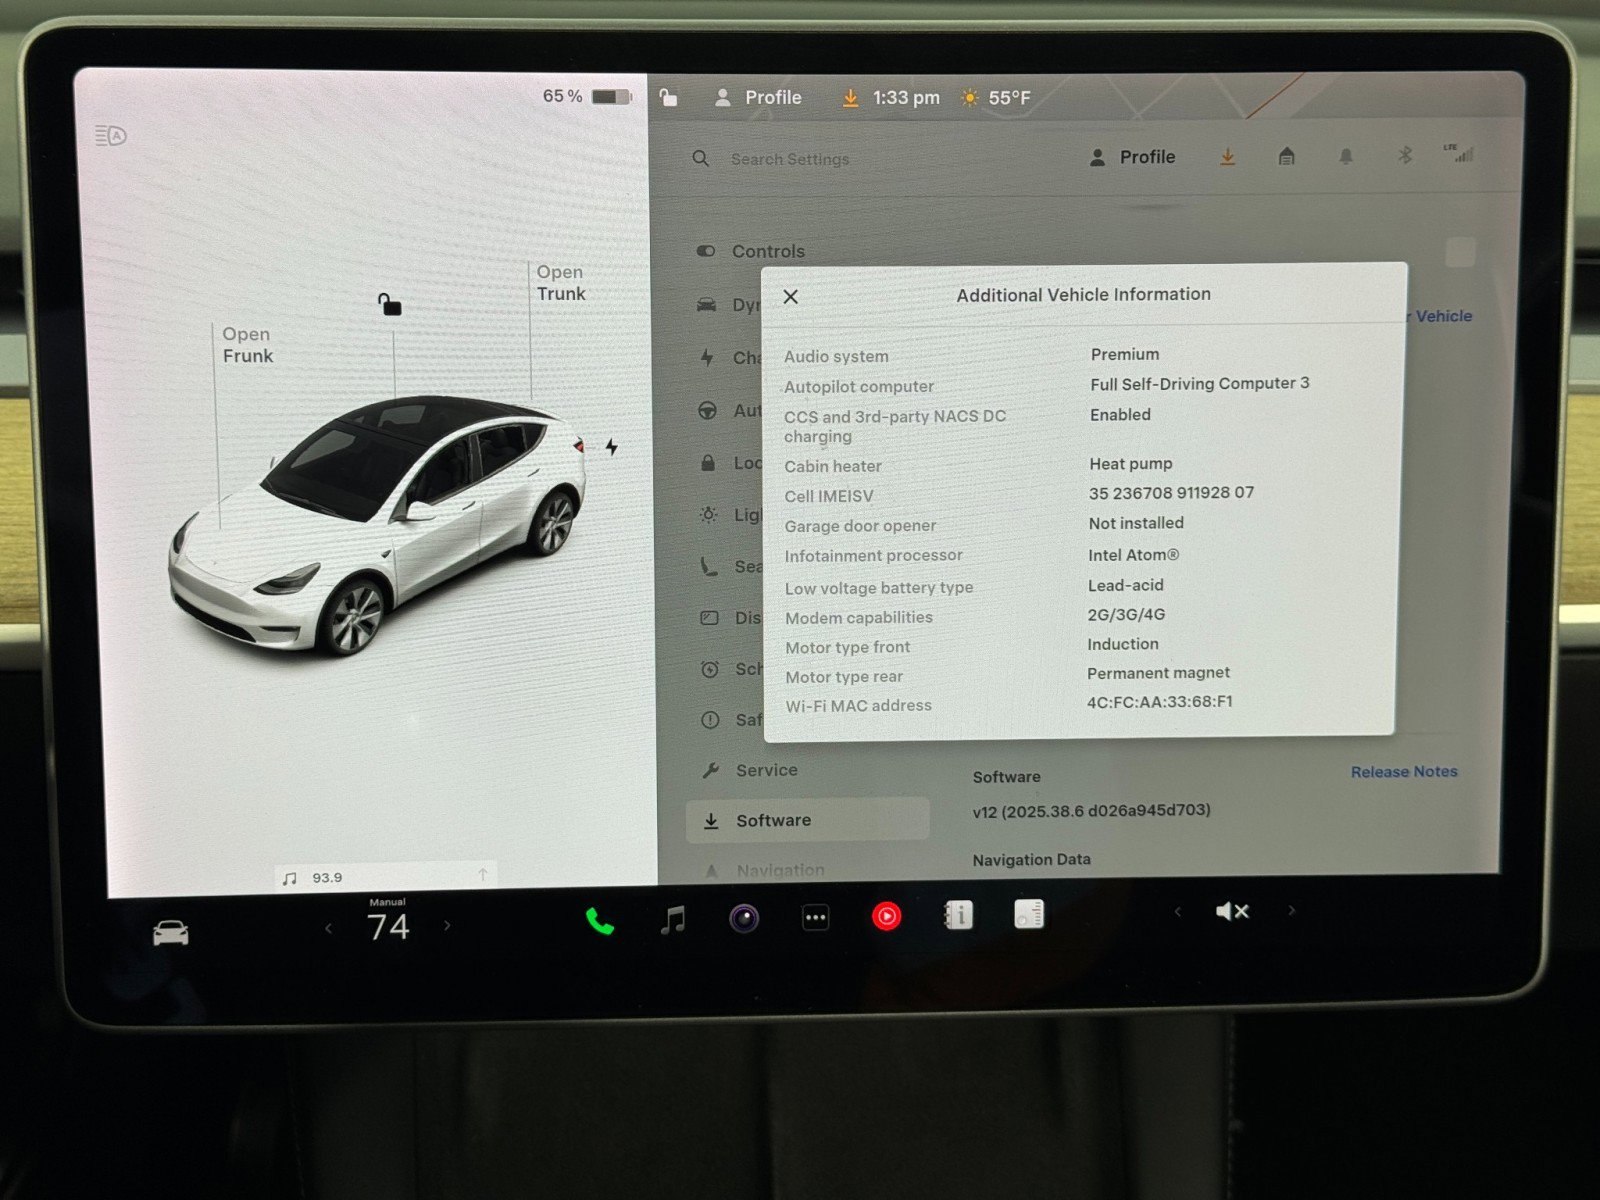Mute the audio with the speaker icon

[1231, 912]
